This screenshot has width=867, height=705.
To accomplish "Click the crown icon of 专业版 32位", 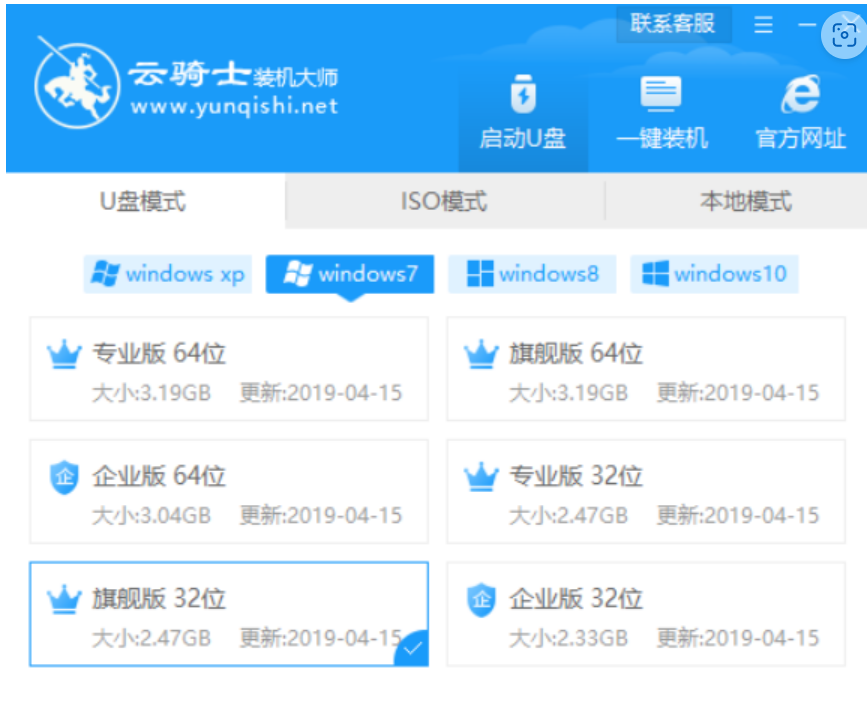I will point(481,477).
